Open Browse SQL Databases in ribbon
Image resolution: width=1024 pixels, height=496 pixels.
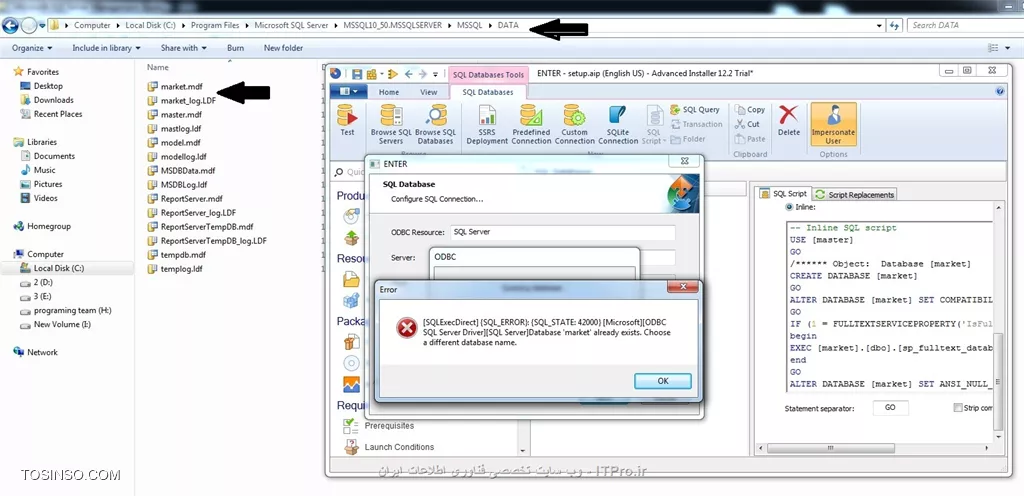[435, 125]
